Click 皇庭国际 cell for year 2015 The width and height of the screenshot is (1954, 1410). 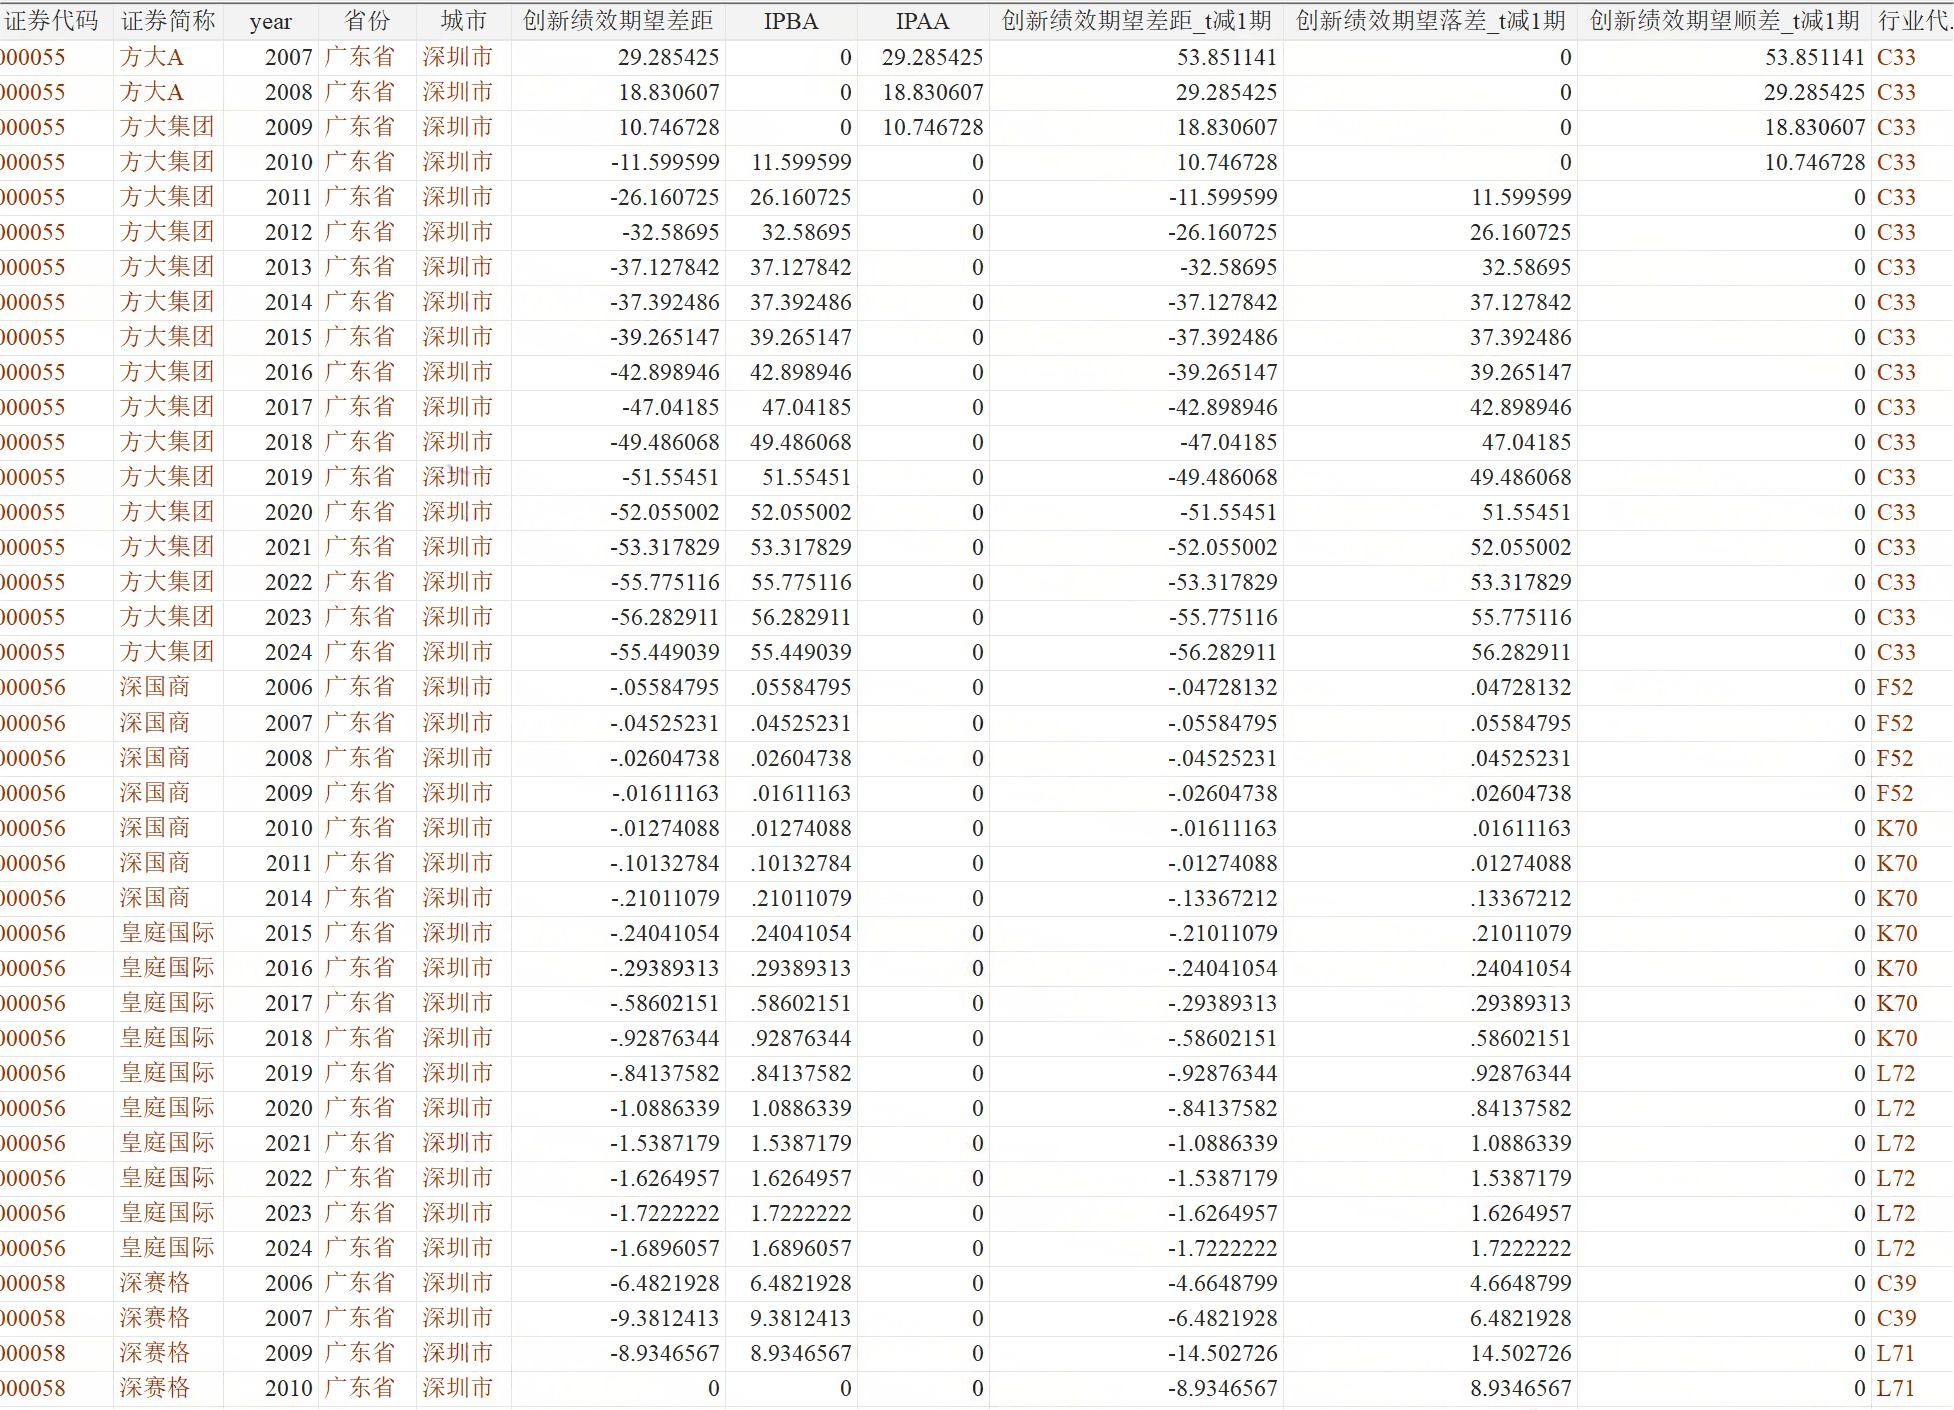tap(167, 933)
